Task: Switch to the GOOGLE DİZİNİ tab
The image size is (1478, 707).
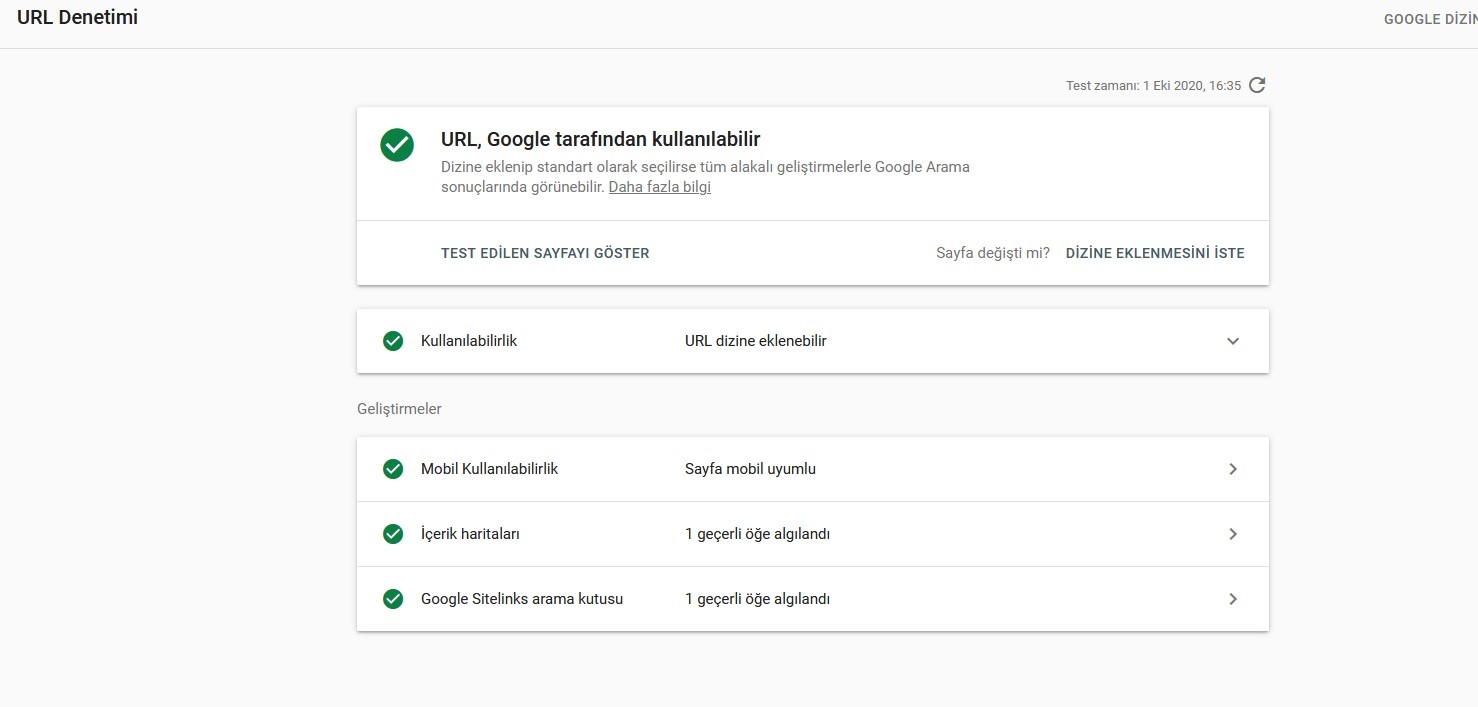Action: click(1430, 20)
